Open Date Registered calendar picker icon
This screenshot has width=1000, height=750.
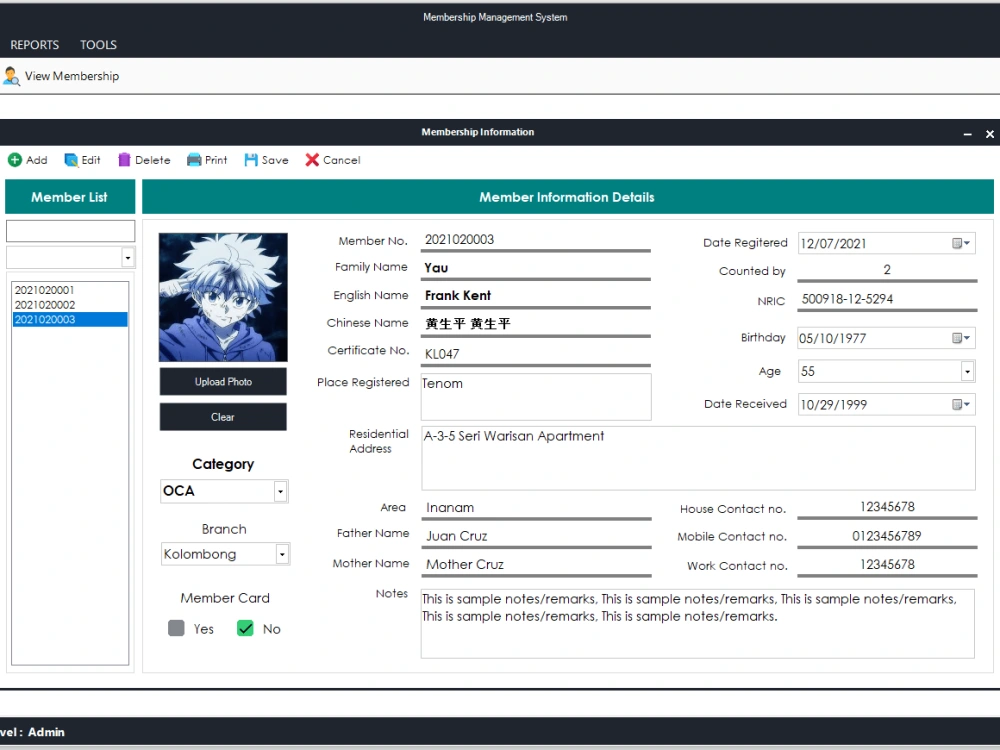click(960, 243)
